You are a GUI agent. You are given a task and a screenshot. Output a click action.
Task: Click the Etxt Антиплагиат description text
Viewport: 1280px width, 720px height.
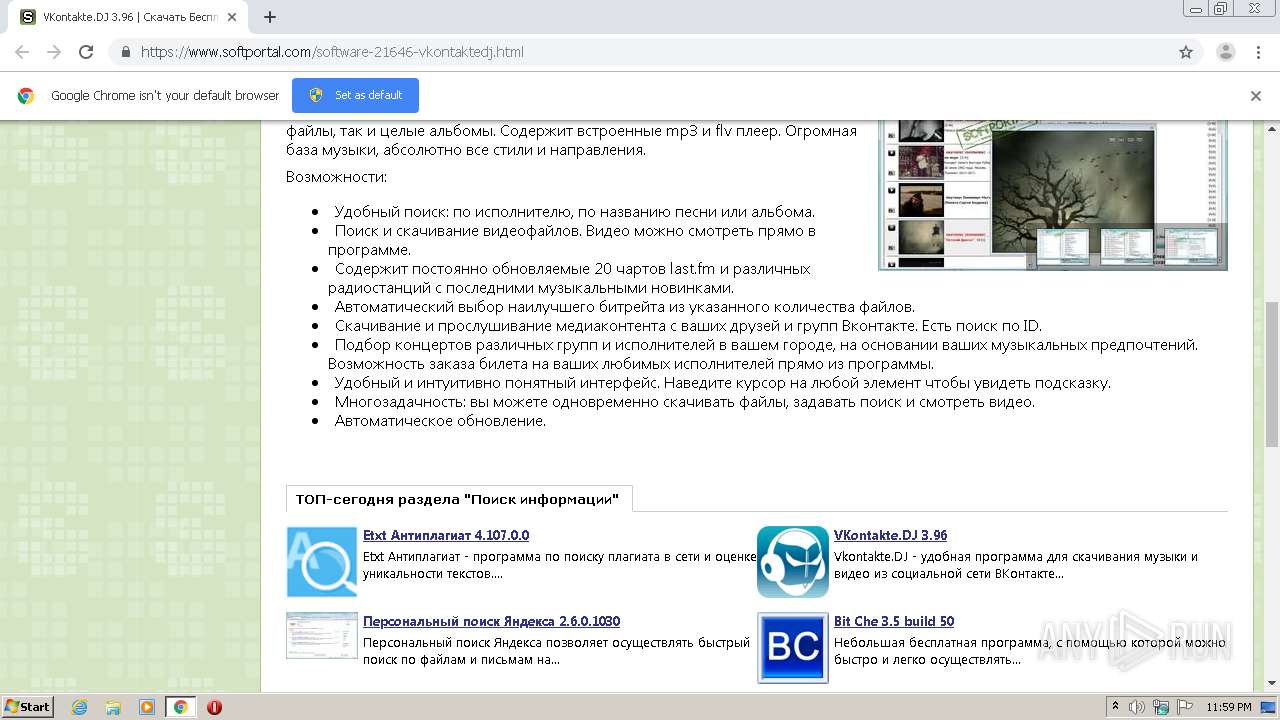560,565
